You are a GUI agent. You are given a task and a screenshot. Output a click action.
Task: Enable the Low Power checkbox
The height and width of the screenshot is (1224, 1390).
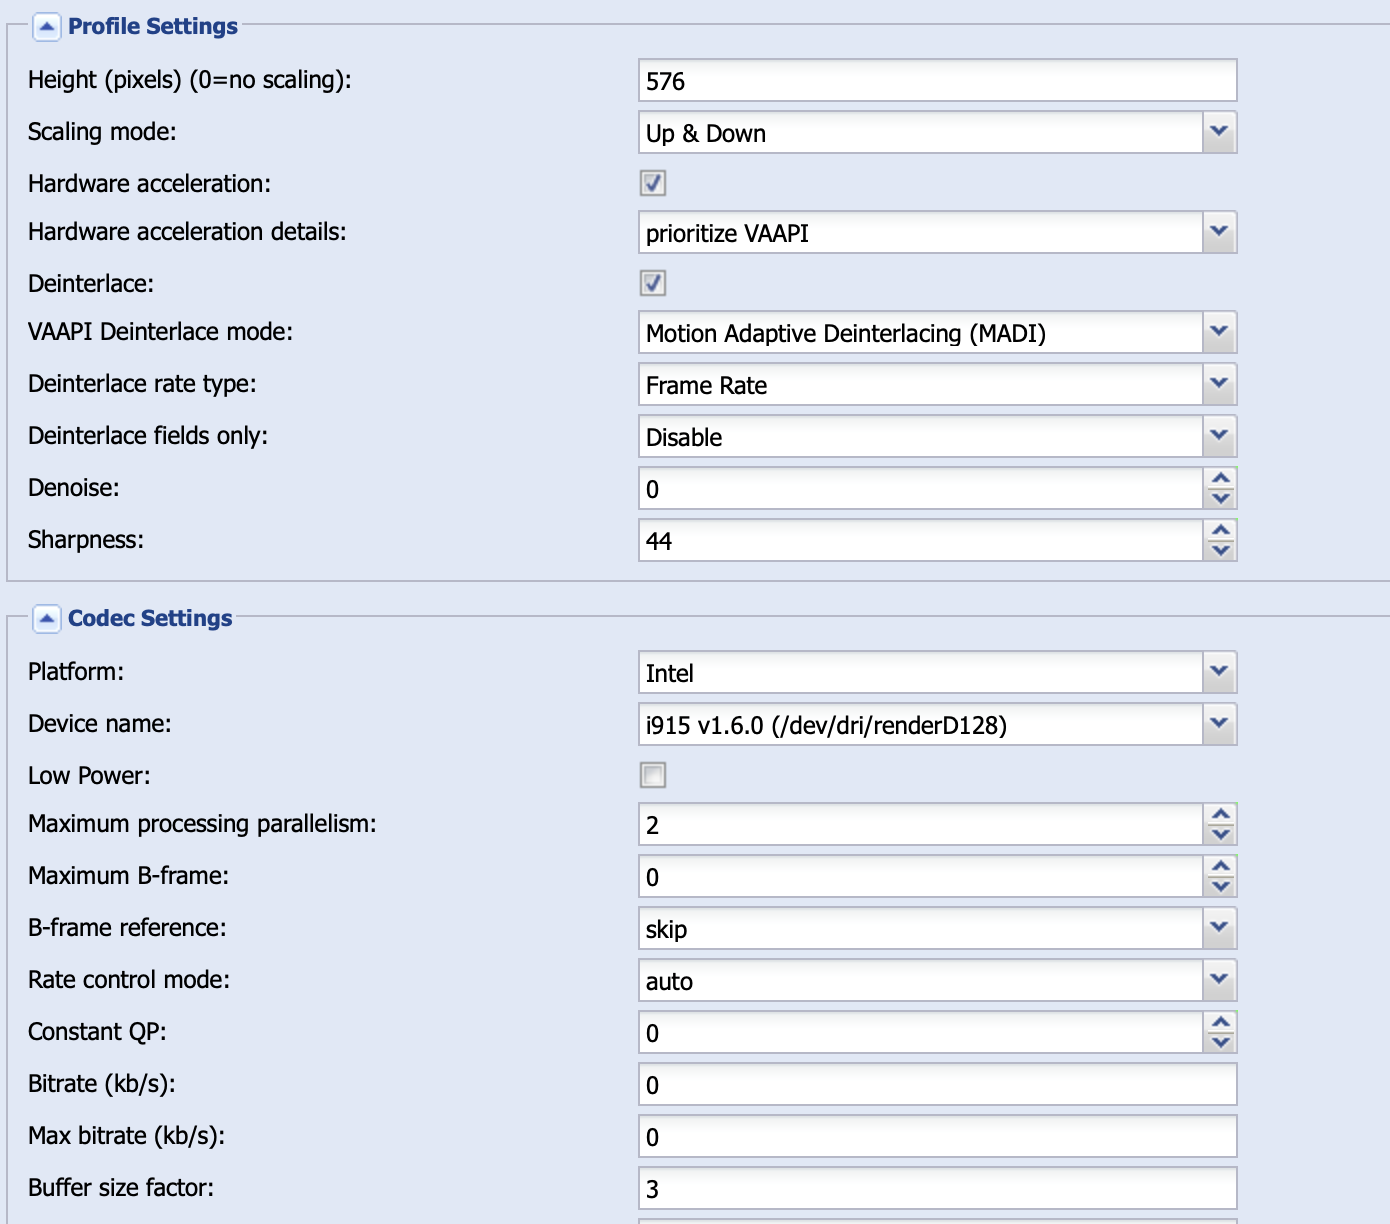pos(653,775)
